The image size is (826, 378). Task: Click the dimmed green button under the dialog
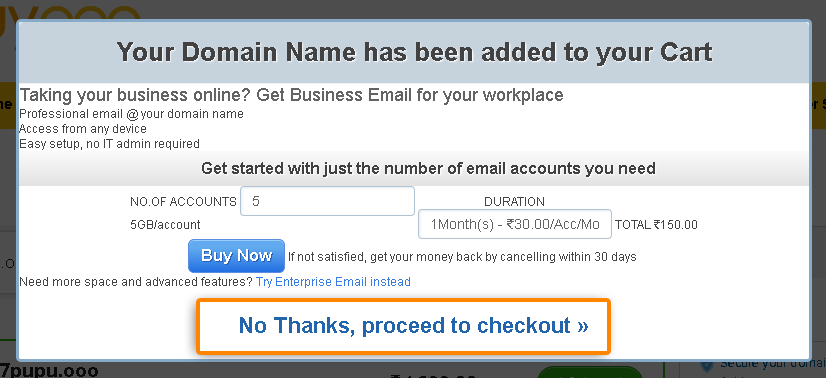590,372
